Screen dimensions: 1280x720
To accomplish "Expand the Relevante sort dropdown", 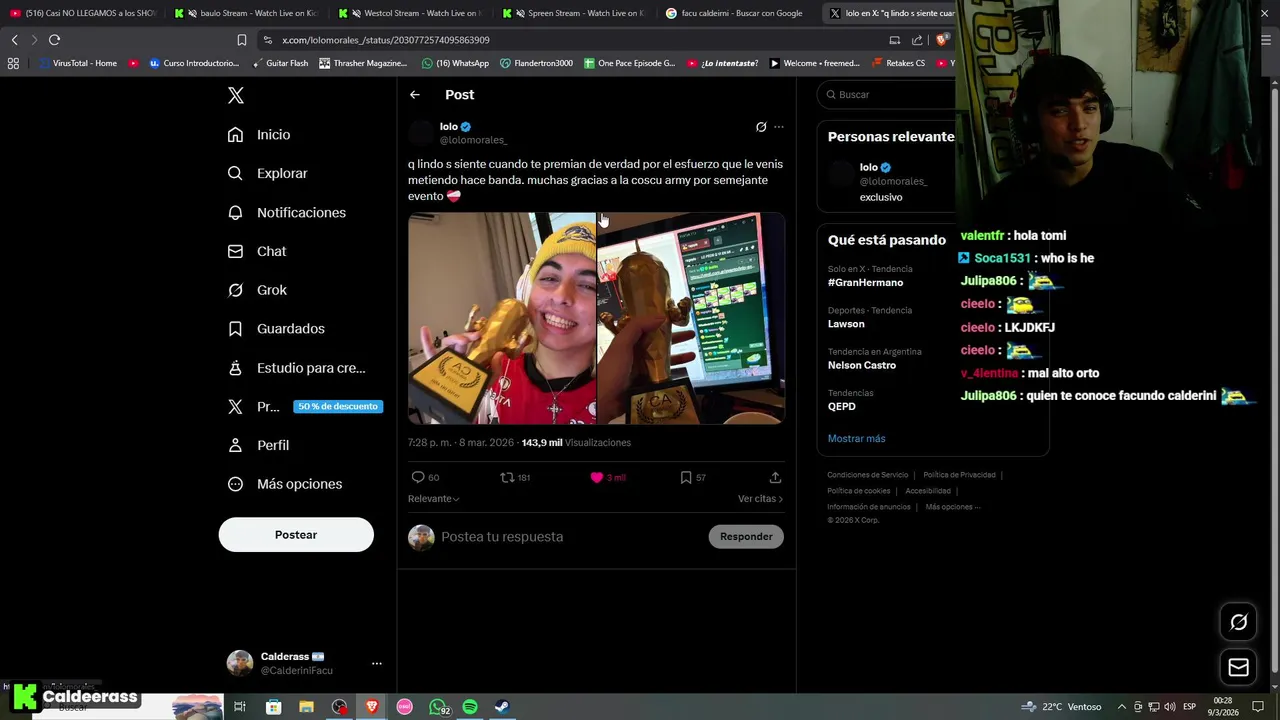I will click(x=433, y=499).
